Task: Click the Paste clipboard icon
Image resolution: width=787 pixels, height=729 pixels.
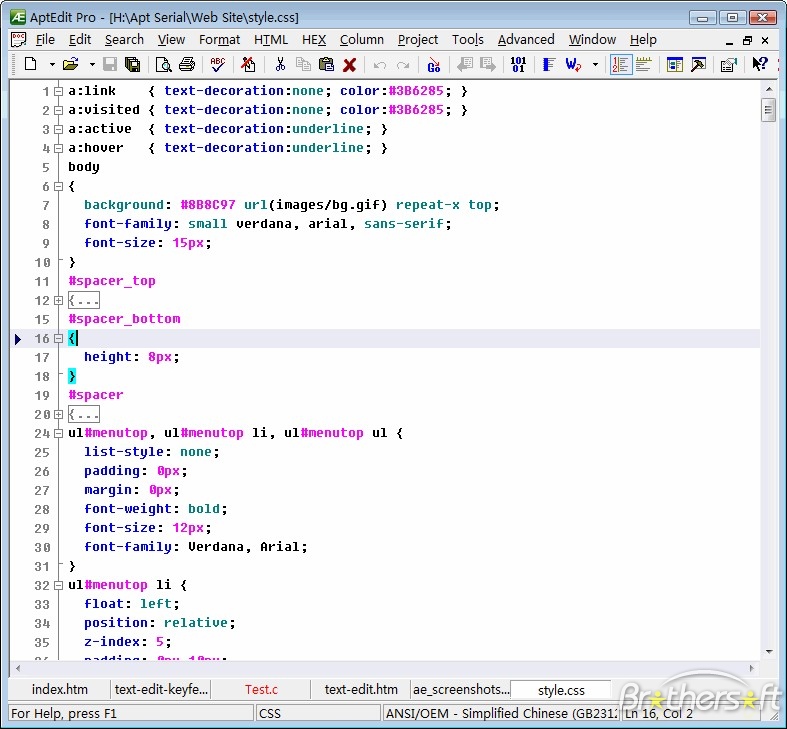Action: click(326, 65)
